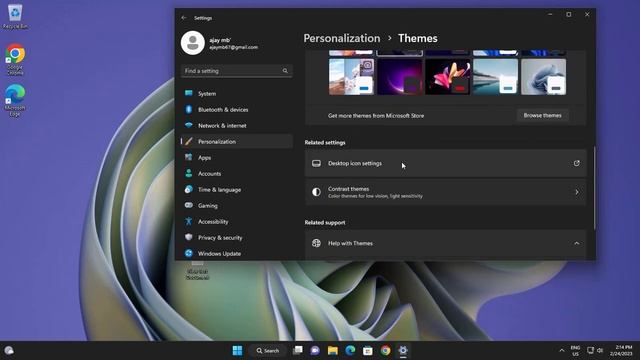Screen dimensions: 640x360
Task: Click the Windows Update sync icon
Action: tap(189, 253)
